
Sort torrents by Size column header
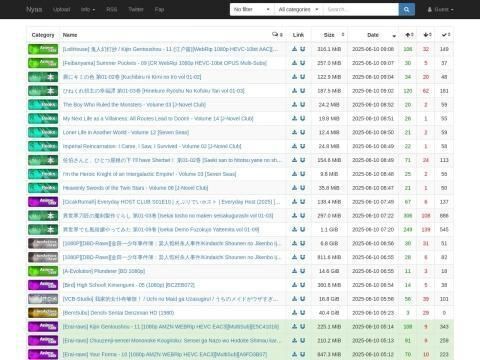pos(329,35)
